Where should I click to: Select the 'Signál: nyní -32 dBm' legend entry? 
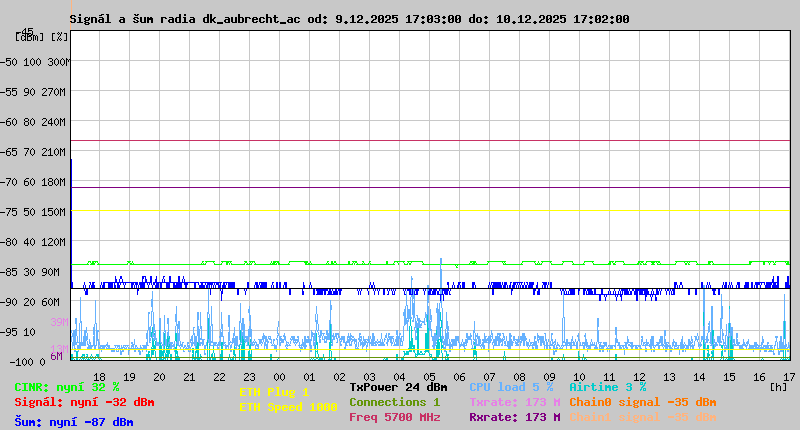84,402
